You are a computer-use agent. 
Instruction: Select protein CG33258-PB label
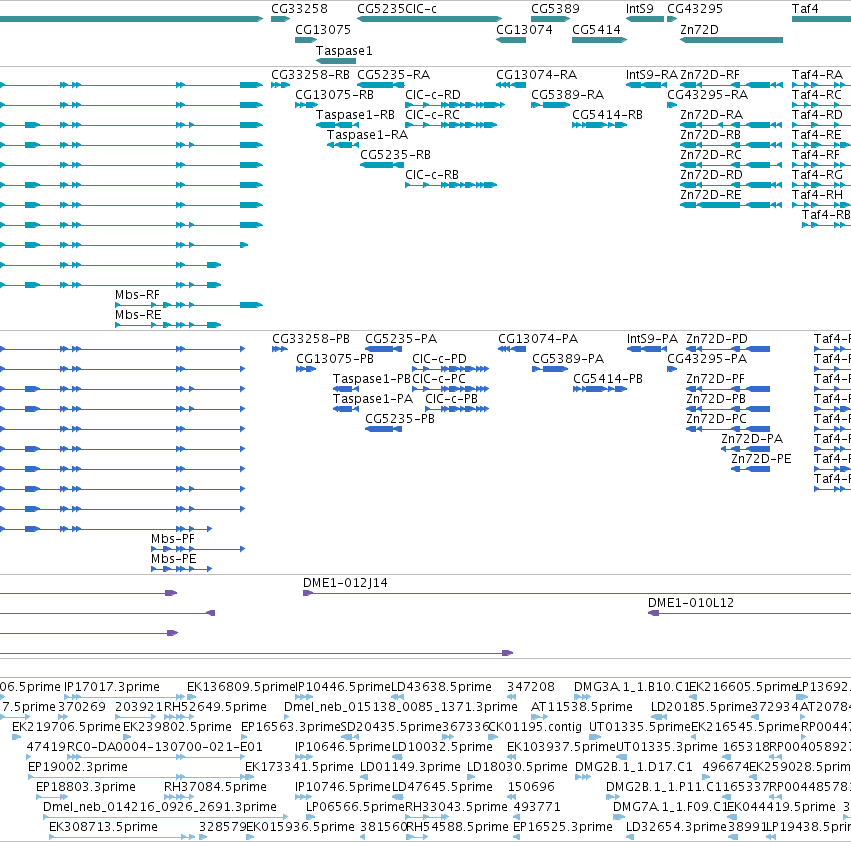pyautogui.click(x=311, y=339)
